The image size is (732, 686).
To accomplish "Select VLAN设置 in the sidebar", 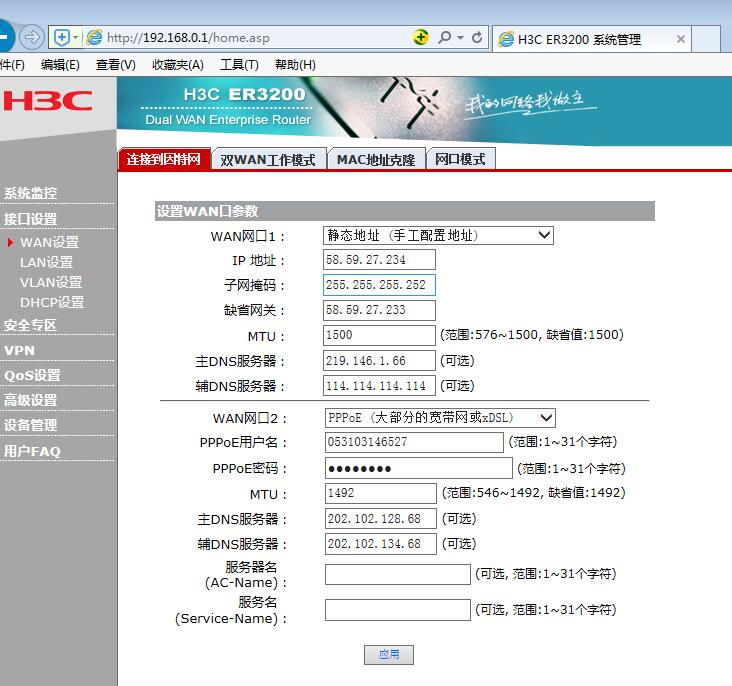I will pos(51,282).
